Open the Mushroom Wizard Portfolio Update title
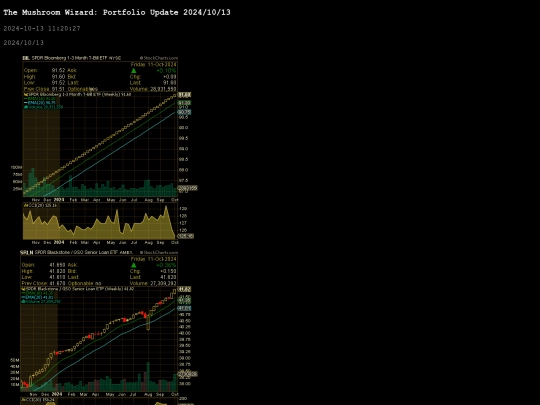 117,12
